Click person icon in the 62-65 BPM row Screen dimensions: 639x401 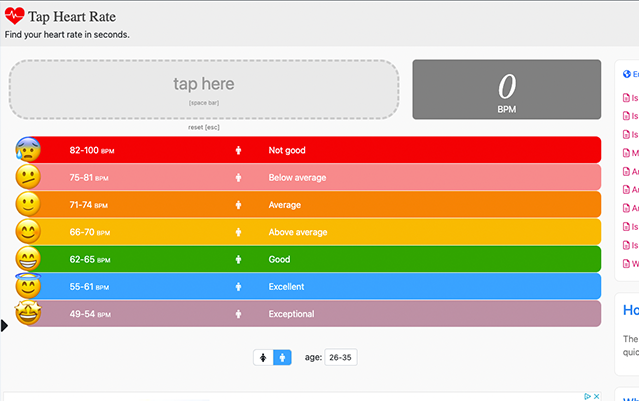(238, 260)
